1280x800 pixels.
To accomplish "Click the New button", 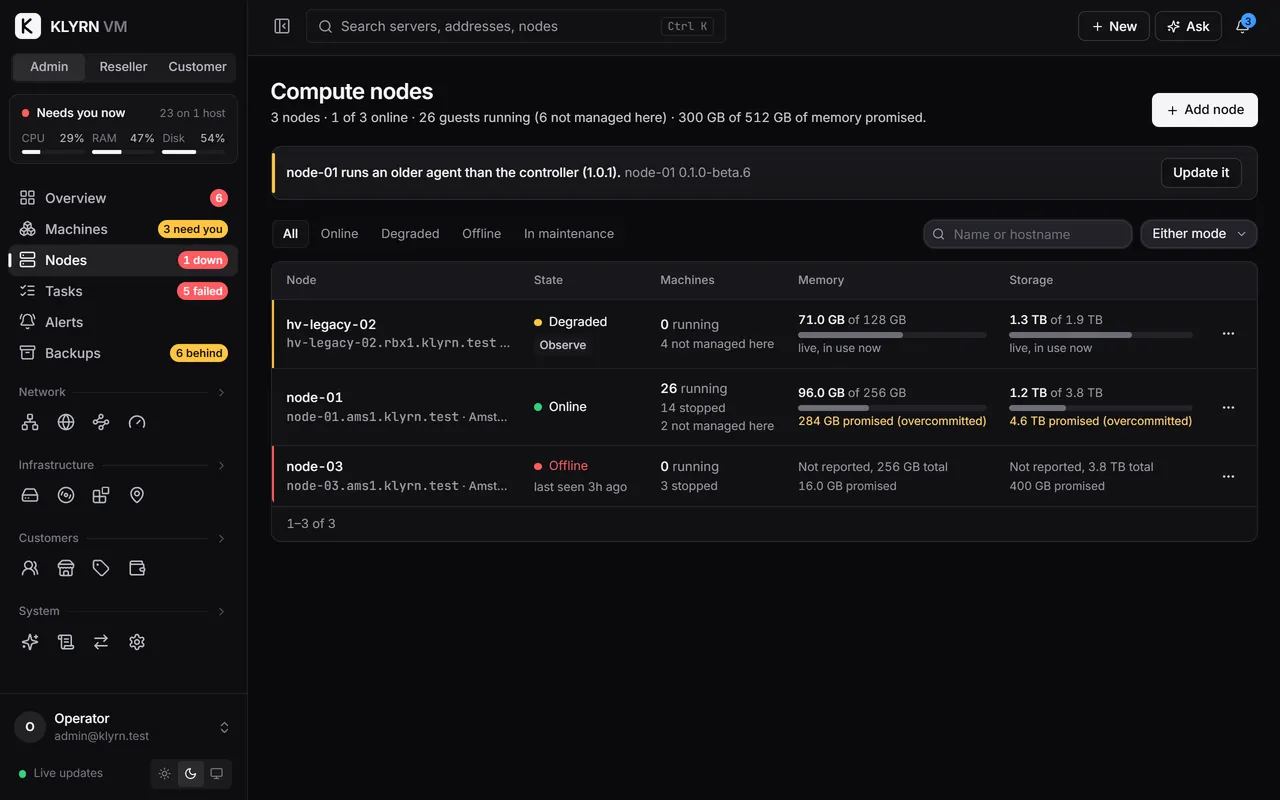I will [x=1113, y=26].
